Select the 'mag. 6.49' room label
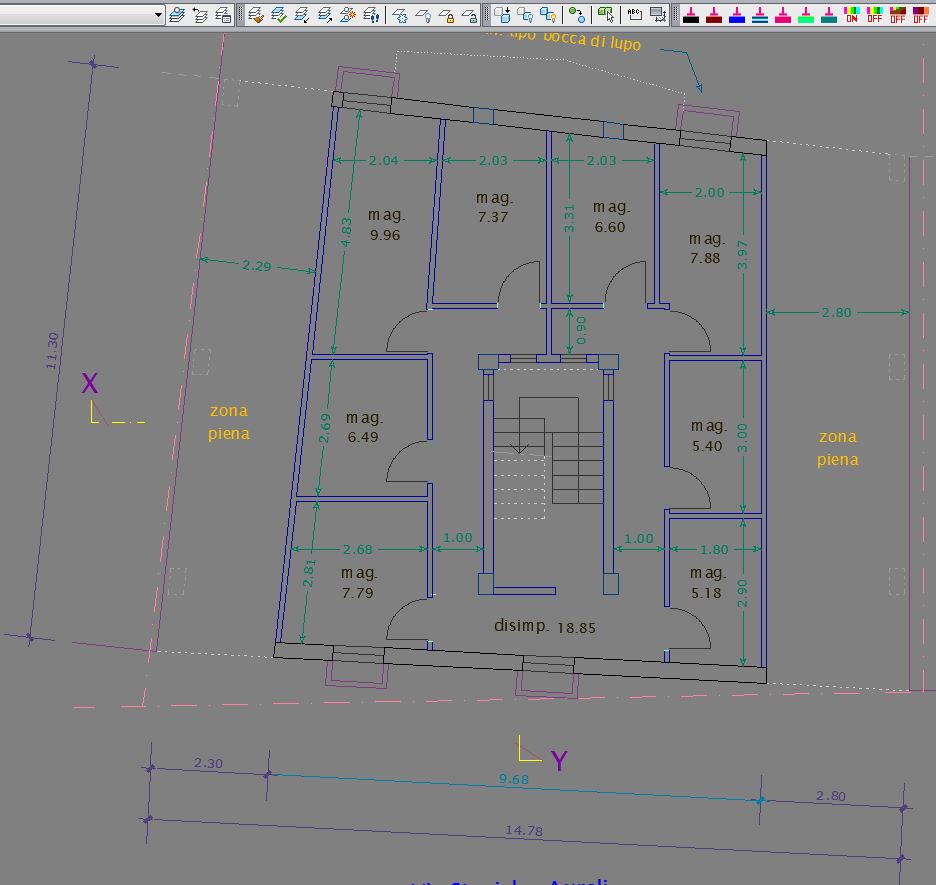936x885 pixels. tap(364, 427)
